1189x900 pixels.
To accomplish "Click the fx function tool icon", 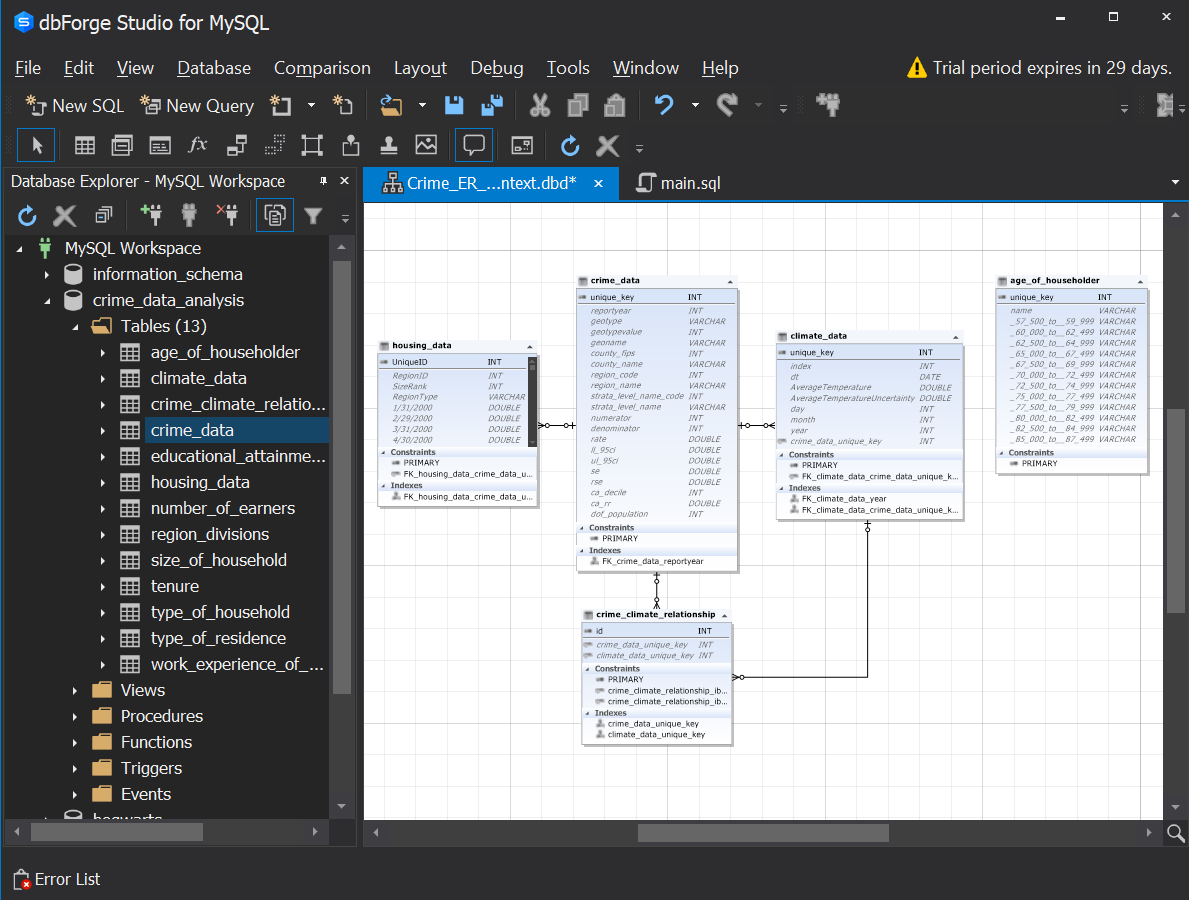I will point(198,145).
